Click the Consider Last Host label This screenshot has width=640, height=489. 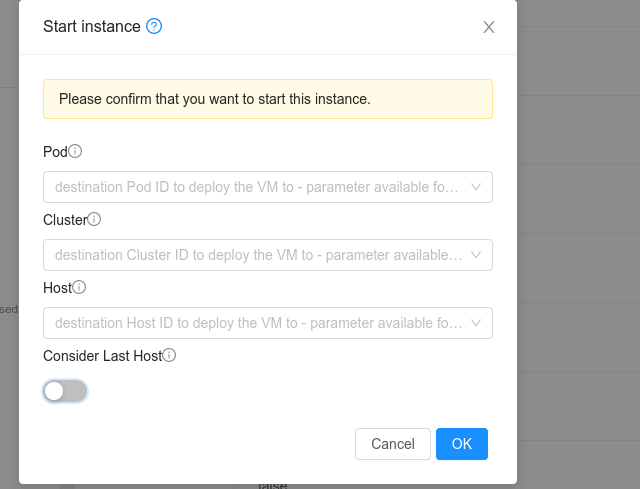tap(102, 355)
